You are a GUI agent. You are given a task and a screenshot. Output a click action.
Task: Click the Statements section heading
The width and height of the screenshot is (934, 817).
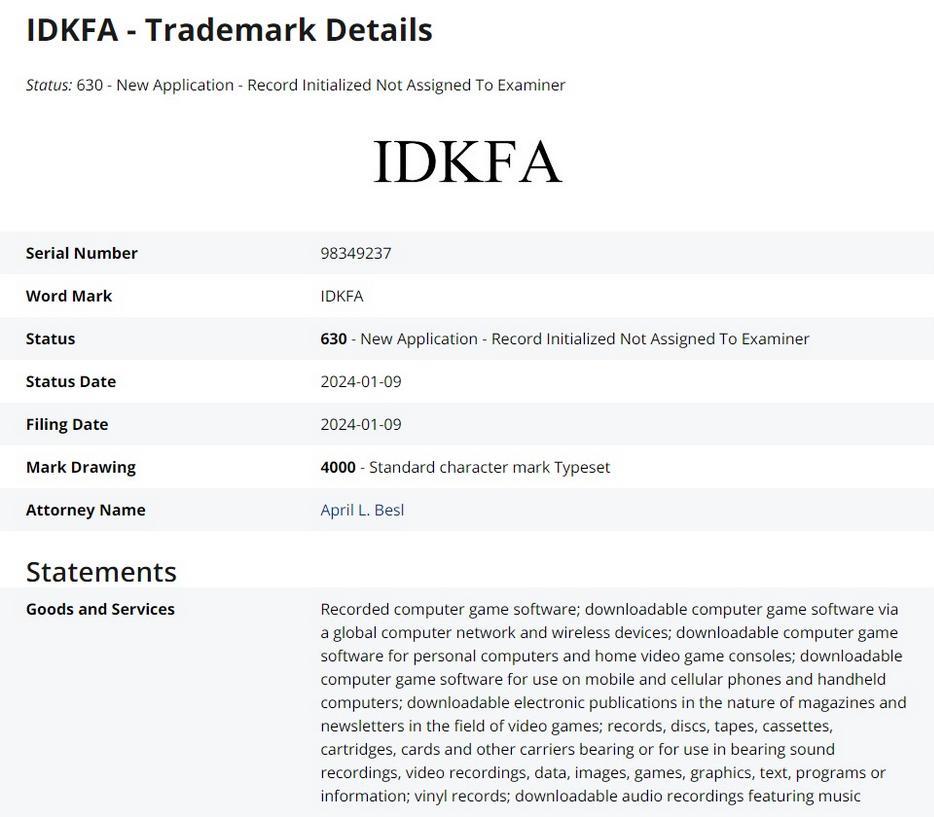click(x=101, y=572)
